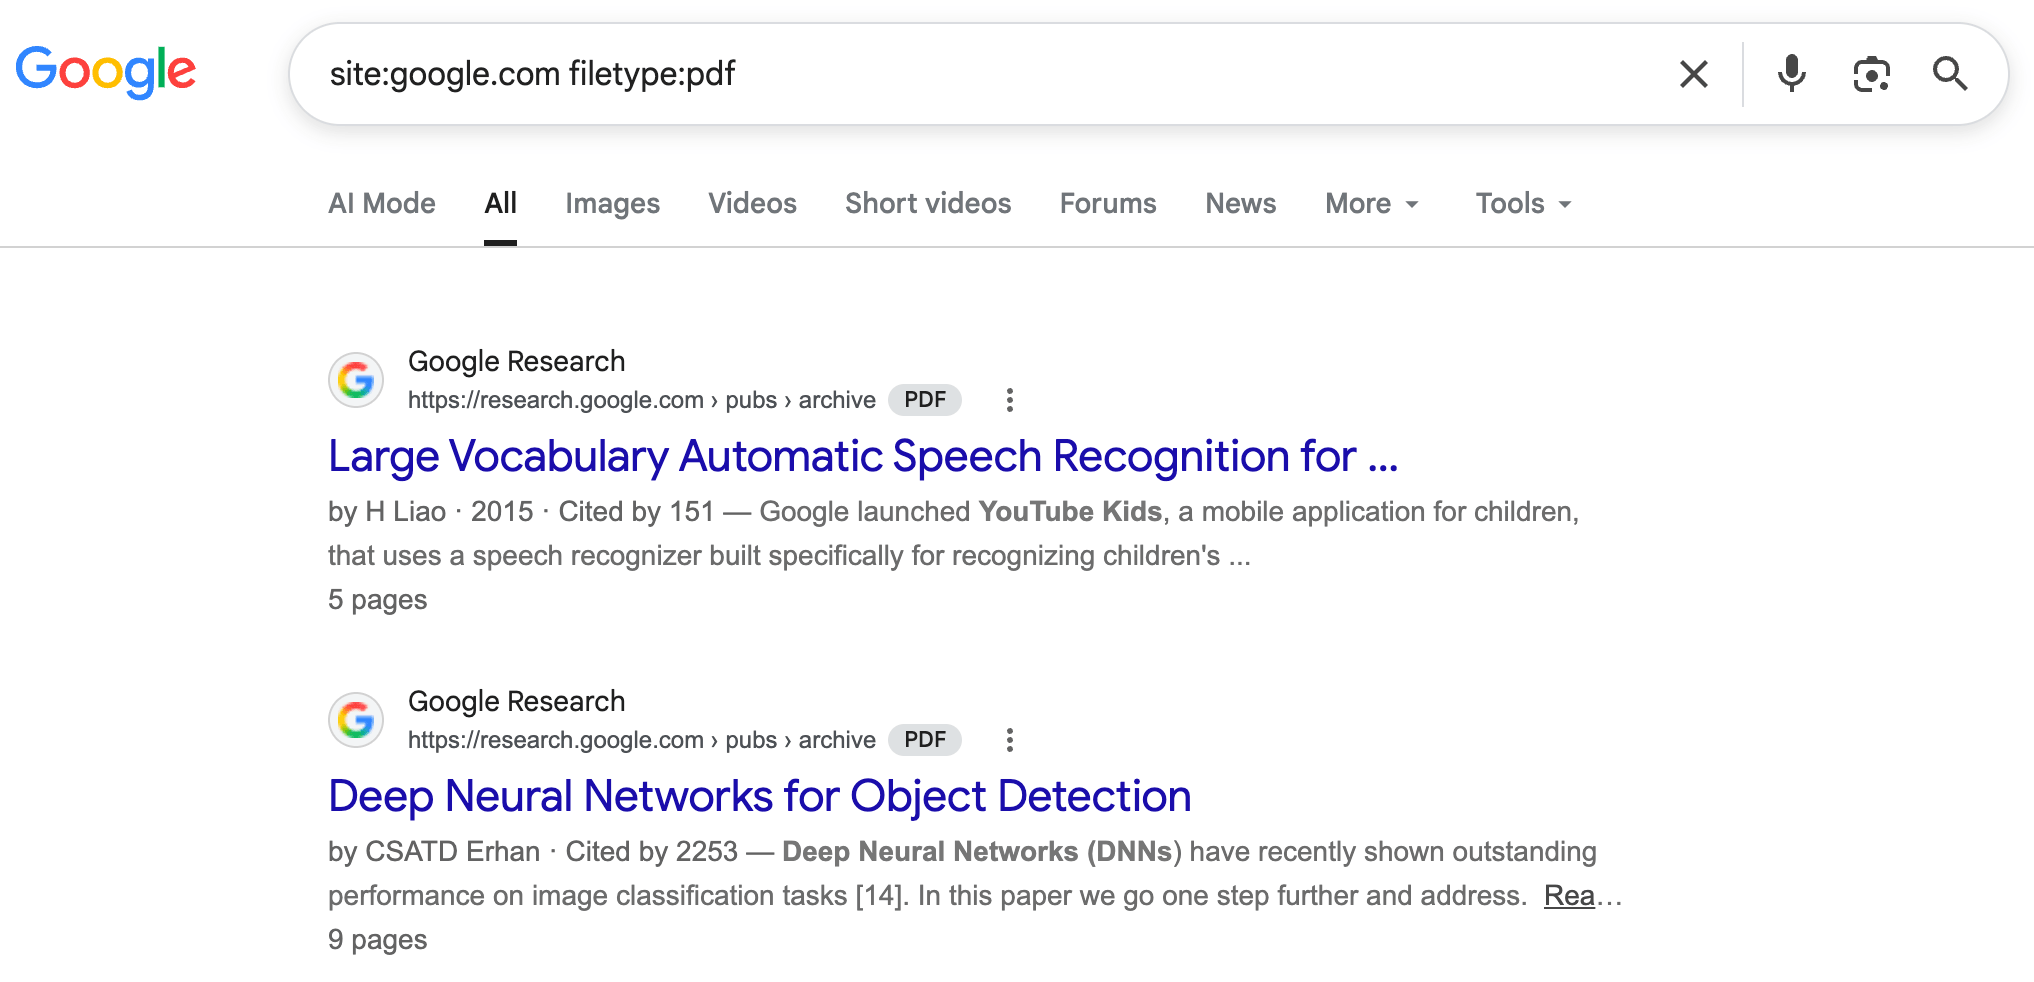Click the '9 pages' text
The image size is (2034, 982).
(378, 940)
